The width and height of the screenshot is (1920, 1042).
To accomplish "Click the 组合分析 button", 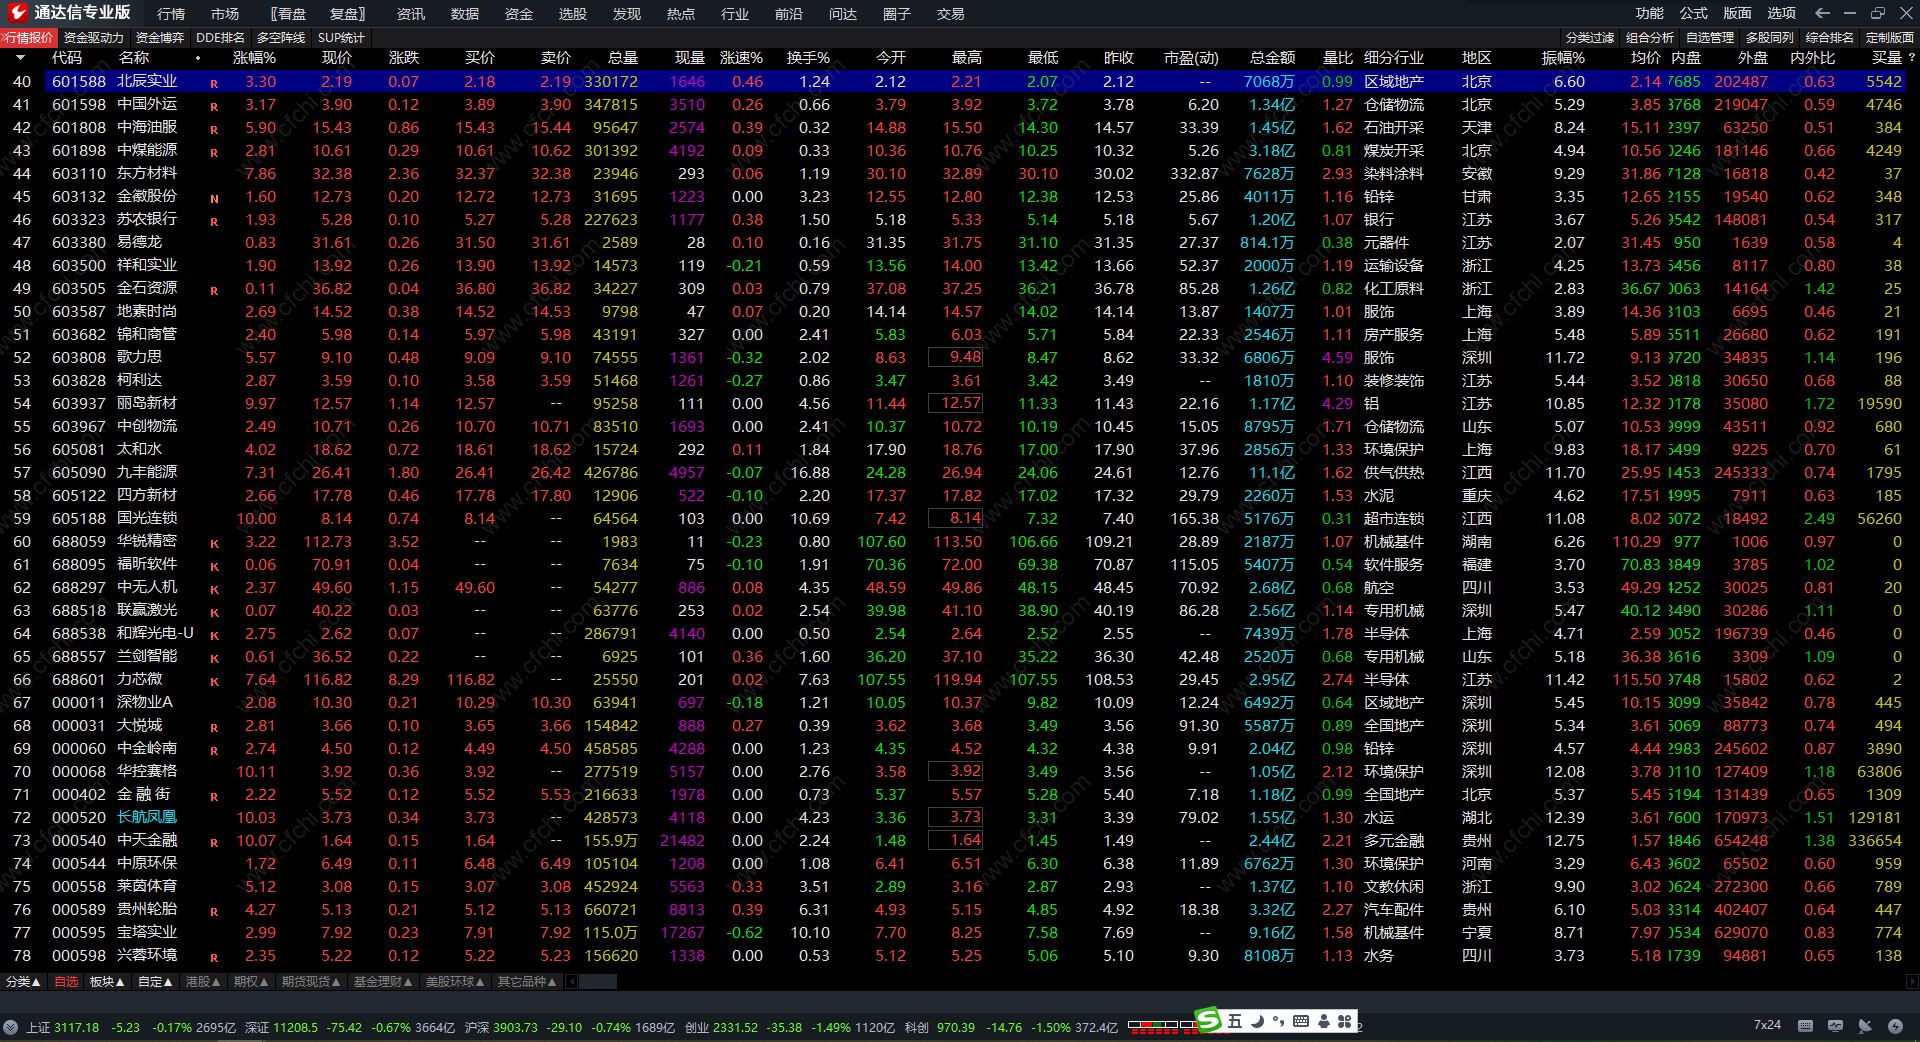I will 1650,38.
